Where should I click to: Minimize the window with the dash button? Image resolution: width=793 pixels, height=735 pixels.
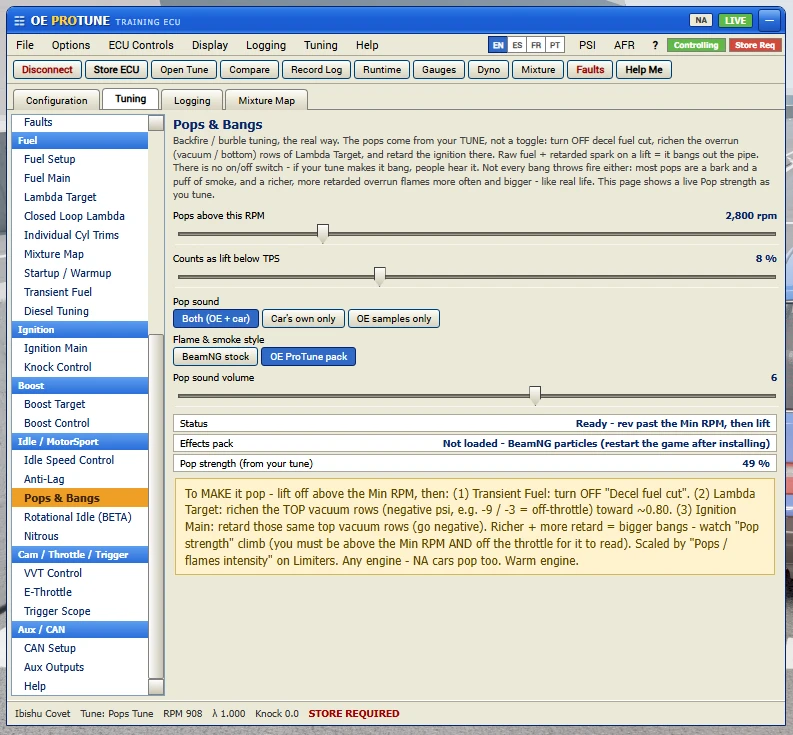(770, 21)
